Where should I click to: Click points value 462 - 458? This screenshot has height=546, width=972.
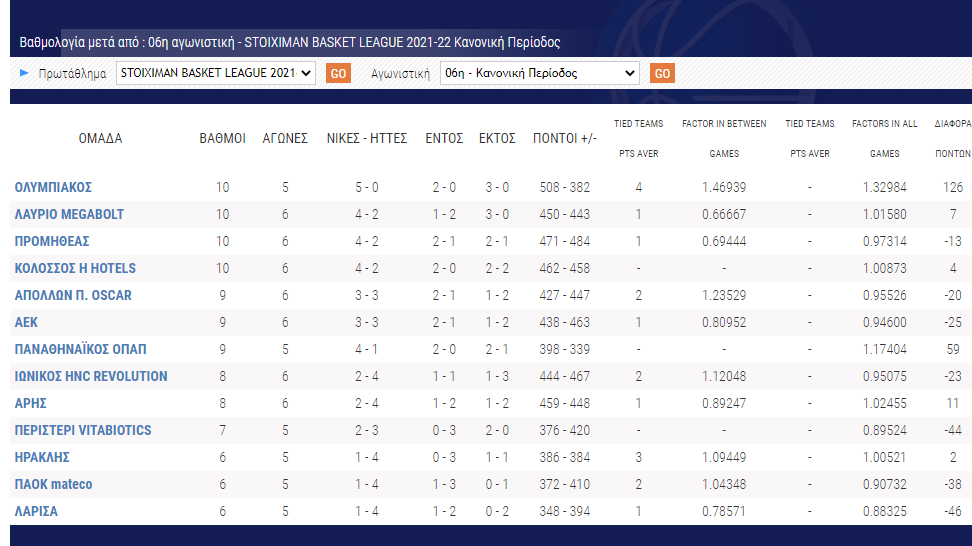pos(565,268)
